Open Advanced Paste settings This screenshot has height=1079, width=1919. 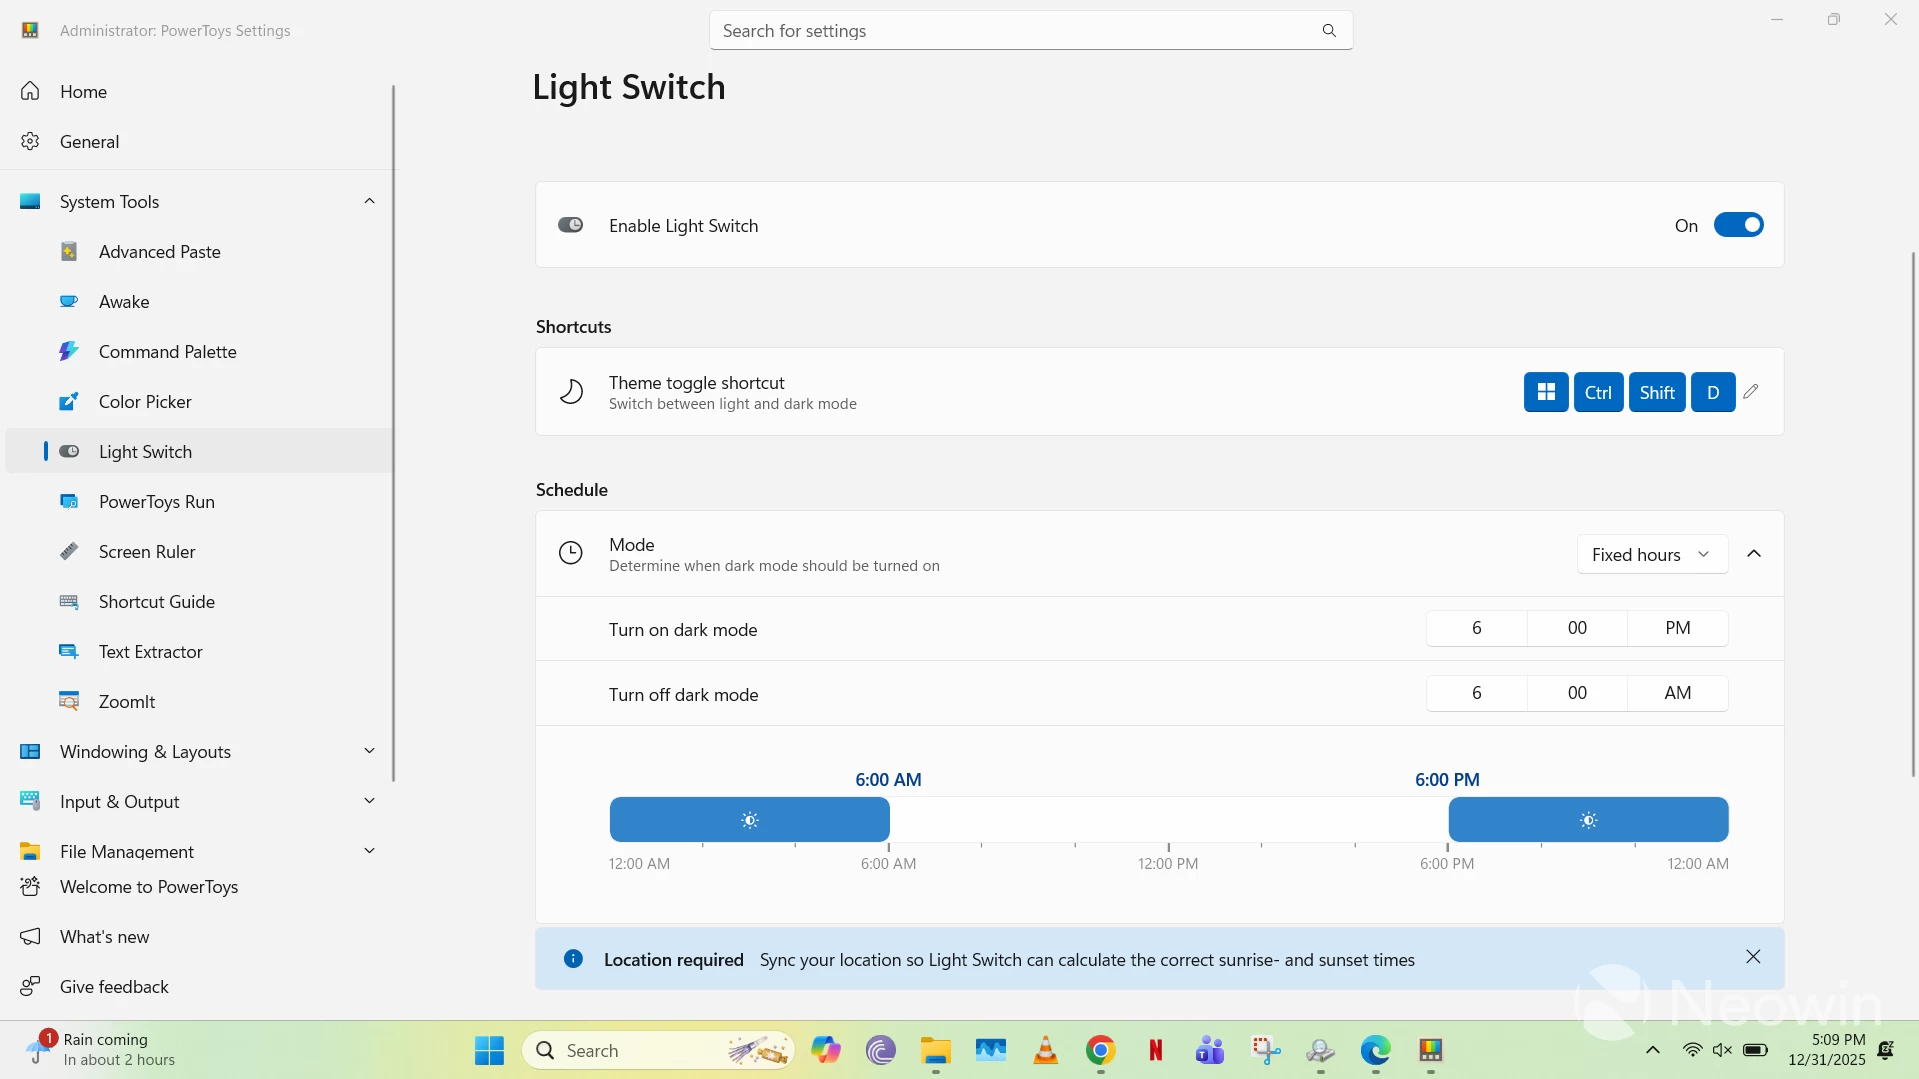pyautogui.click(x=198, y=251)
